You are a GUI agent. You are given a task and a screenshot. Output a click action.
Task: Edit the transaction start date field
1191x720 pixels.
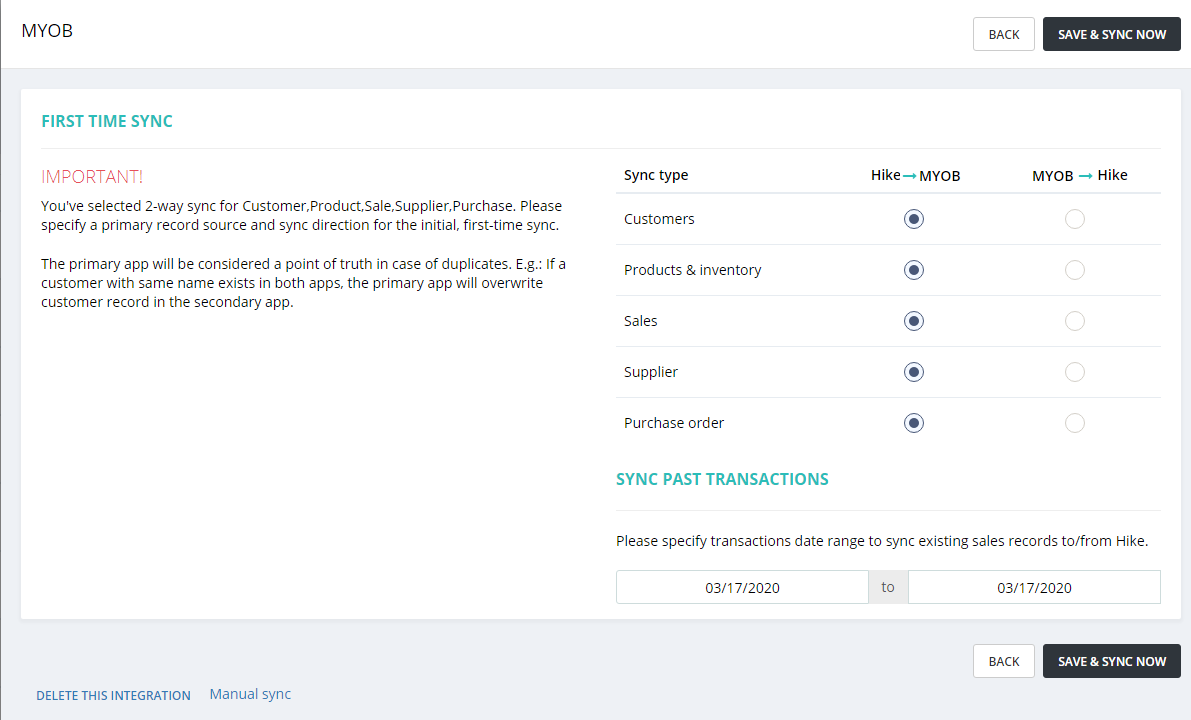point(742,587)
